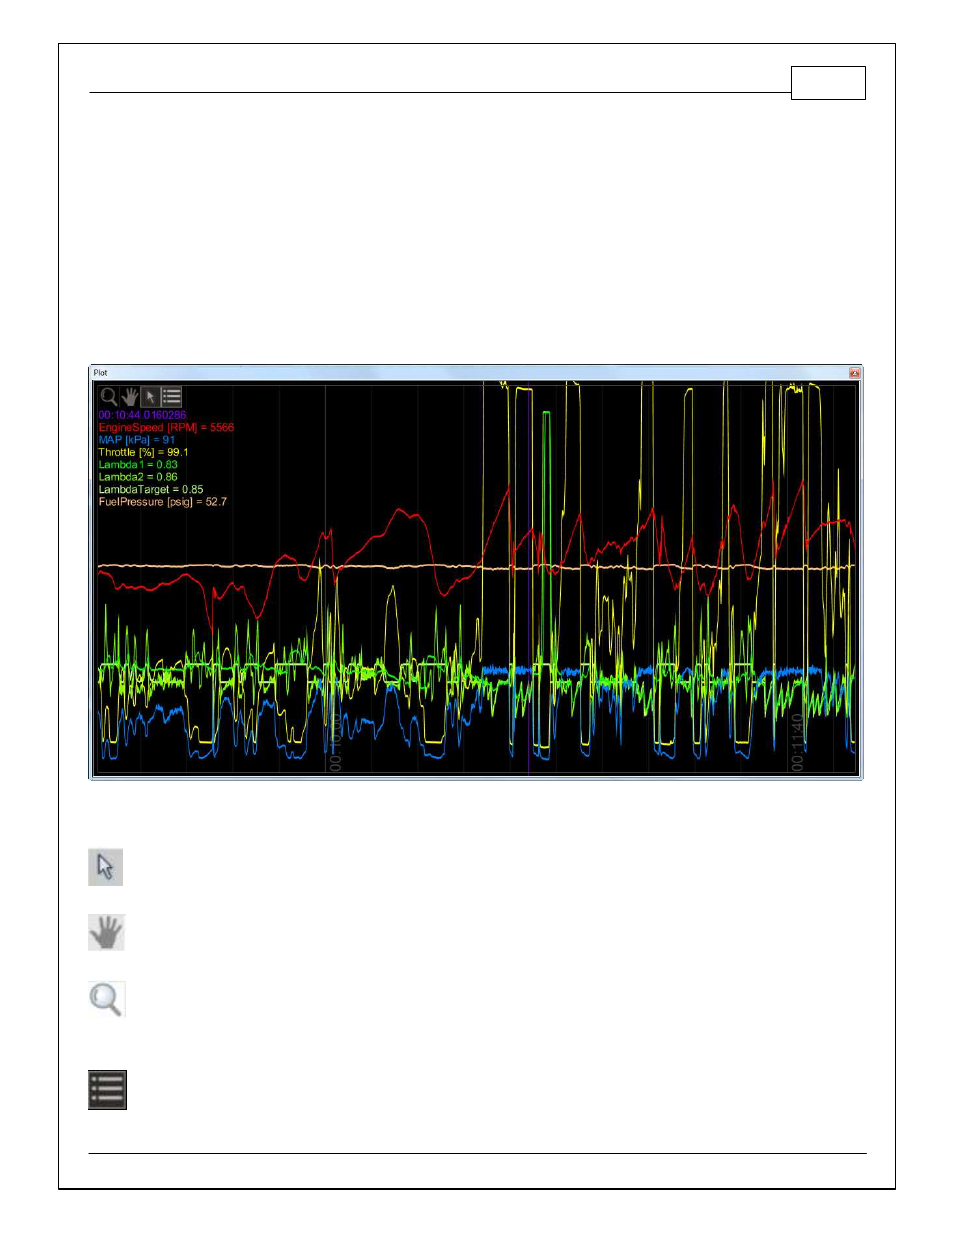Screen dimensions: 954x1235
Task: Click the FuelPressure [psig] = 52.7 legend entry
Action: [162, 502]
